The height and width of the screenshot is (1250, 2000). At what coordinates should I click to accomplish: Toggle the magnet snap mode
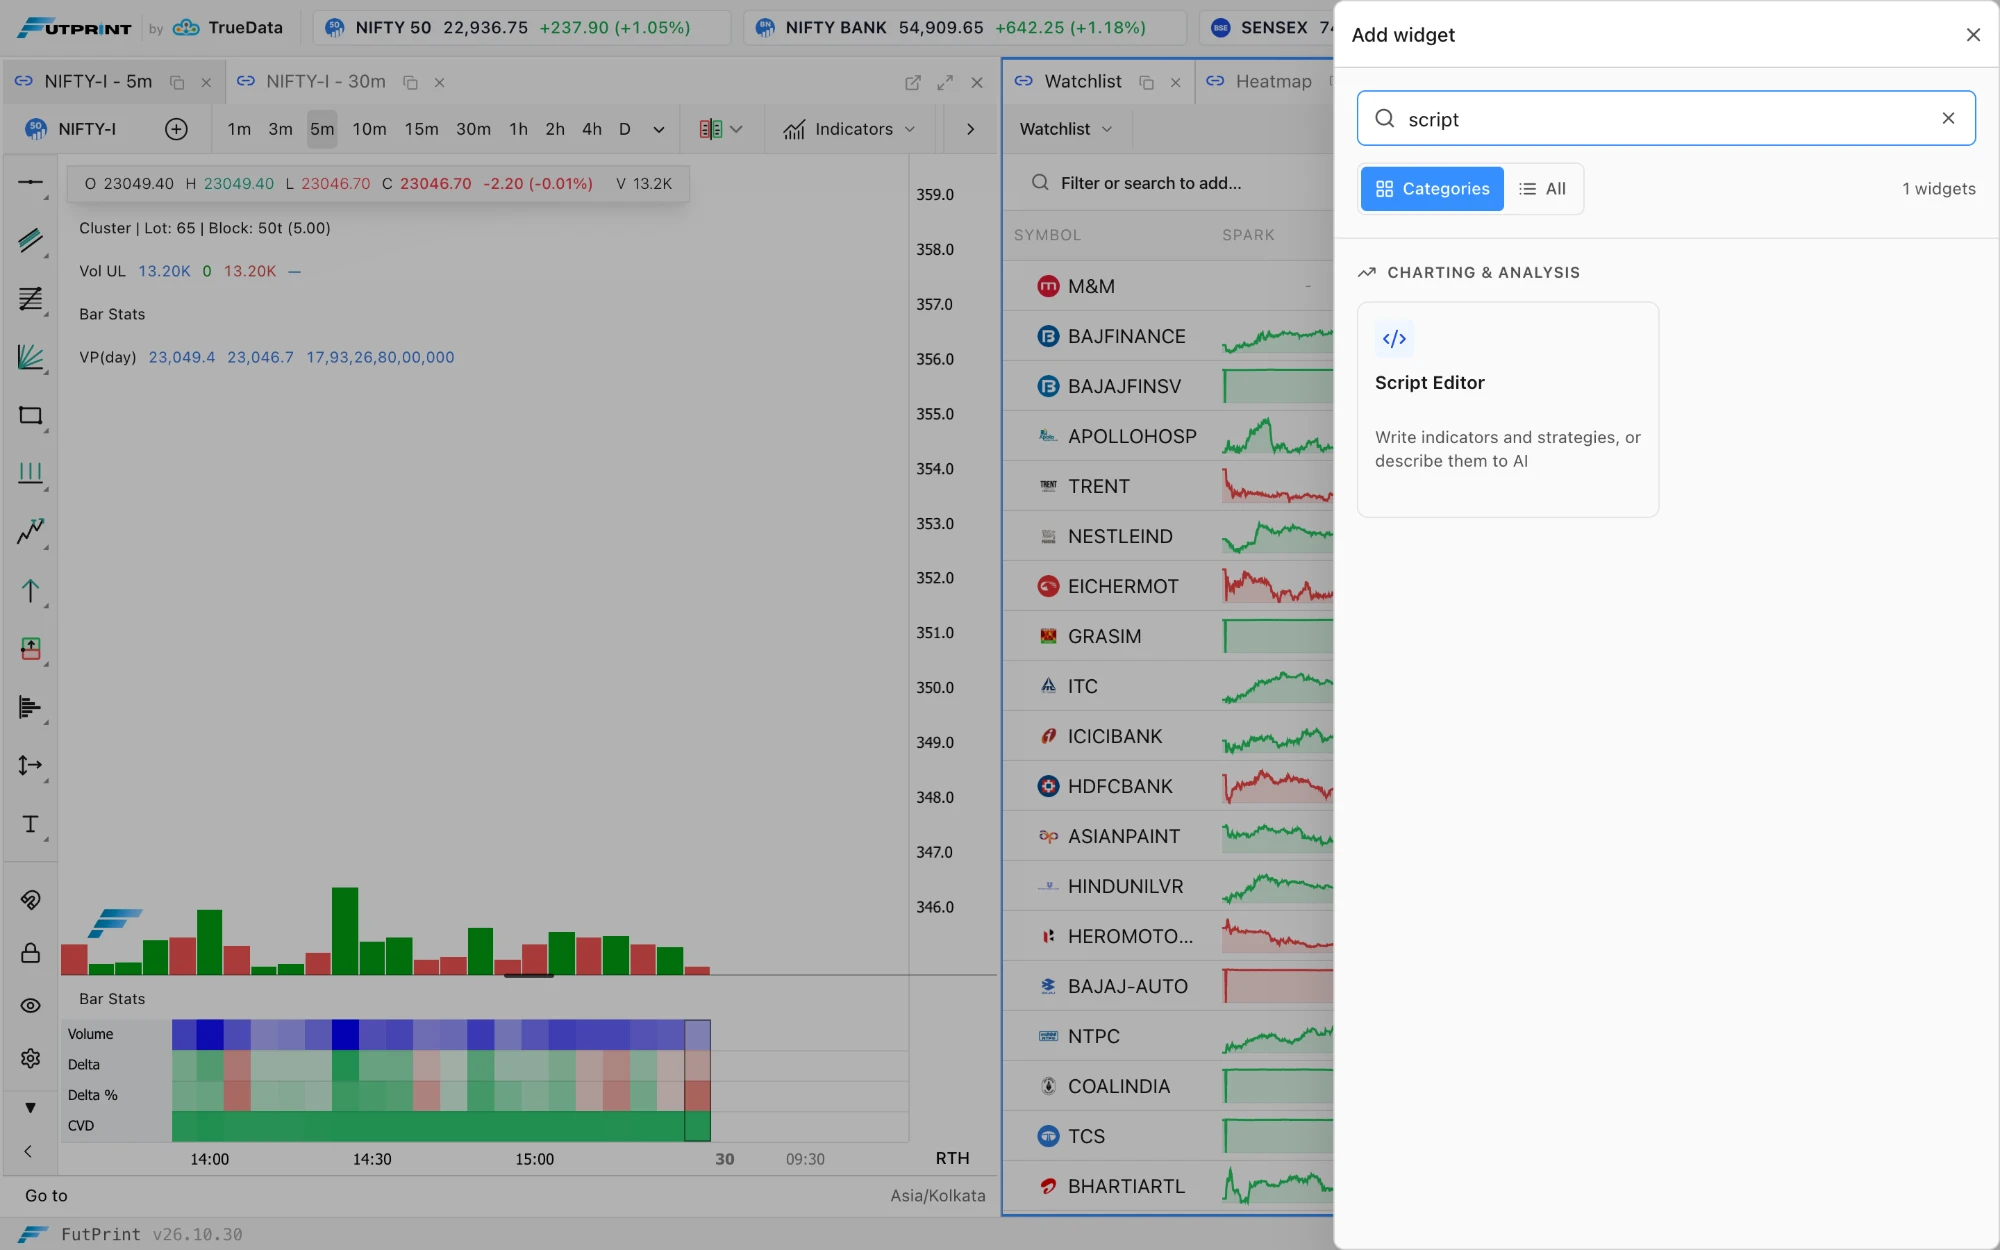click(x=30, y=900)
